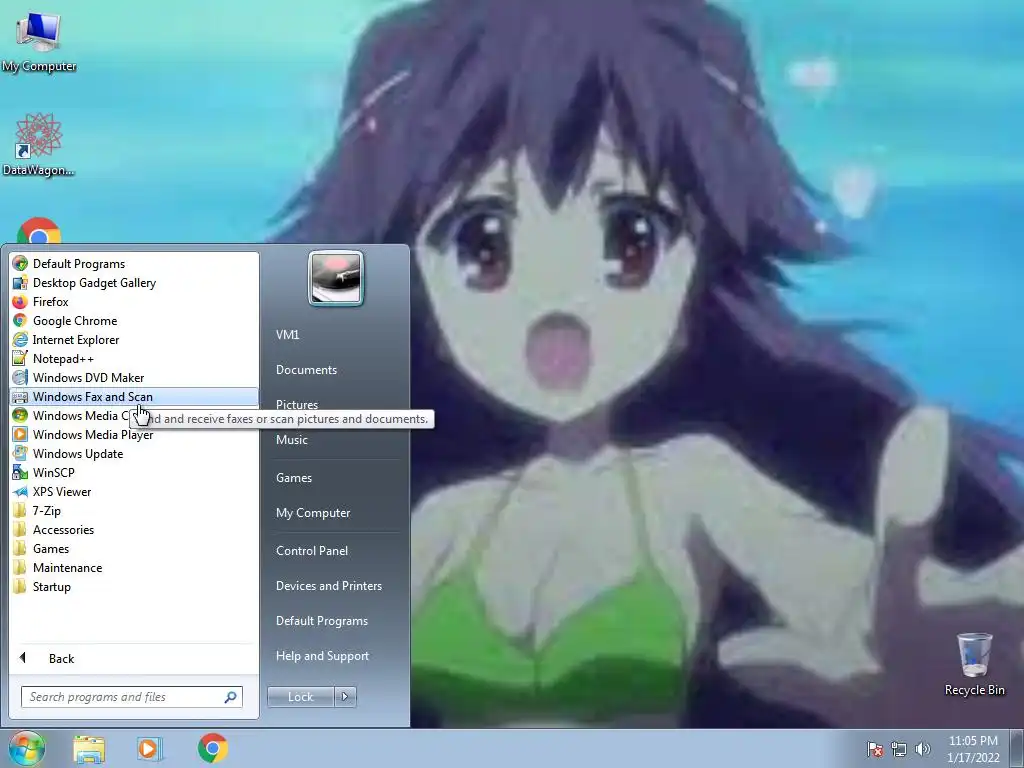
Task: Expand the 7-Zip folder
Action: (x=134, y=511)
